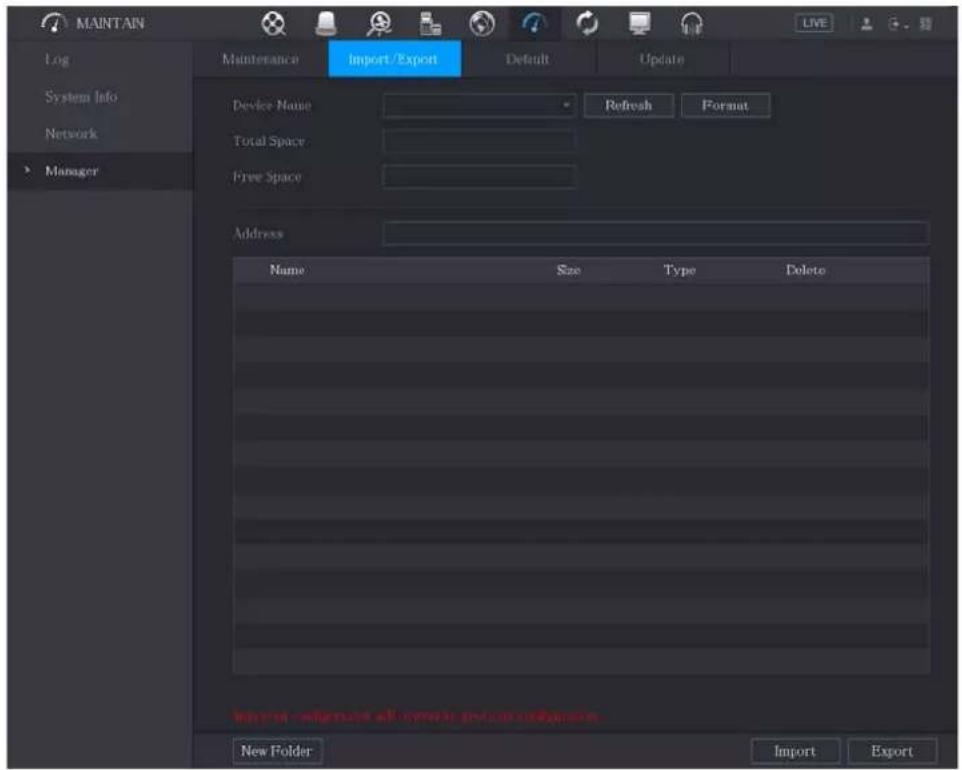
Task: Select the Import/Export tab
Action: 394,59
